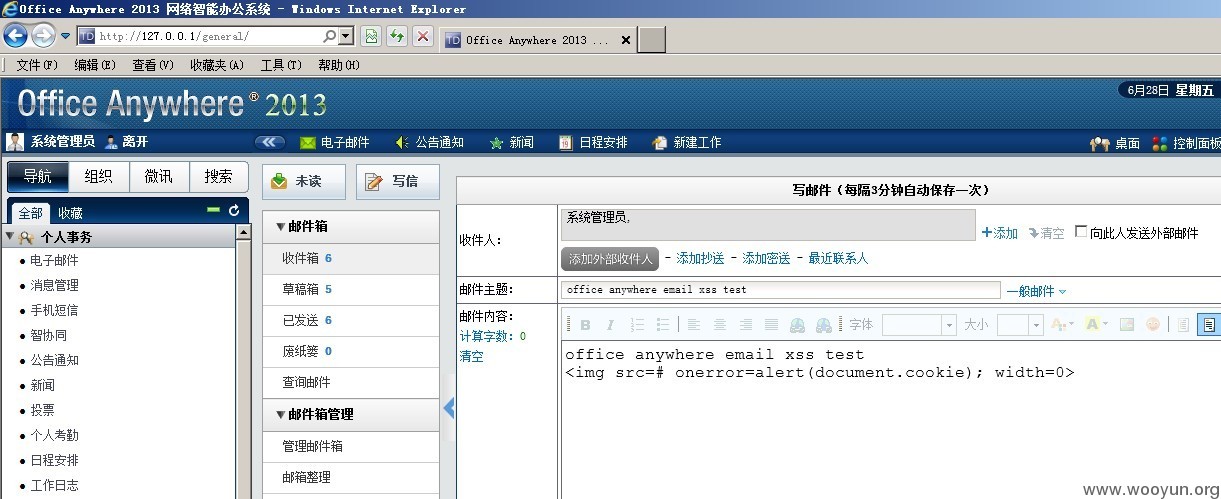Screen dimensions: 1221x499
Task: Remove link with second globe icon
Action: point(824,325)
